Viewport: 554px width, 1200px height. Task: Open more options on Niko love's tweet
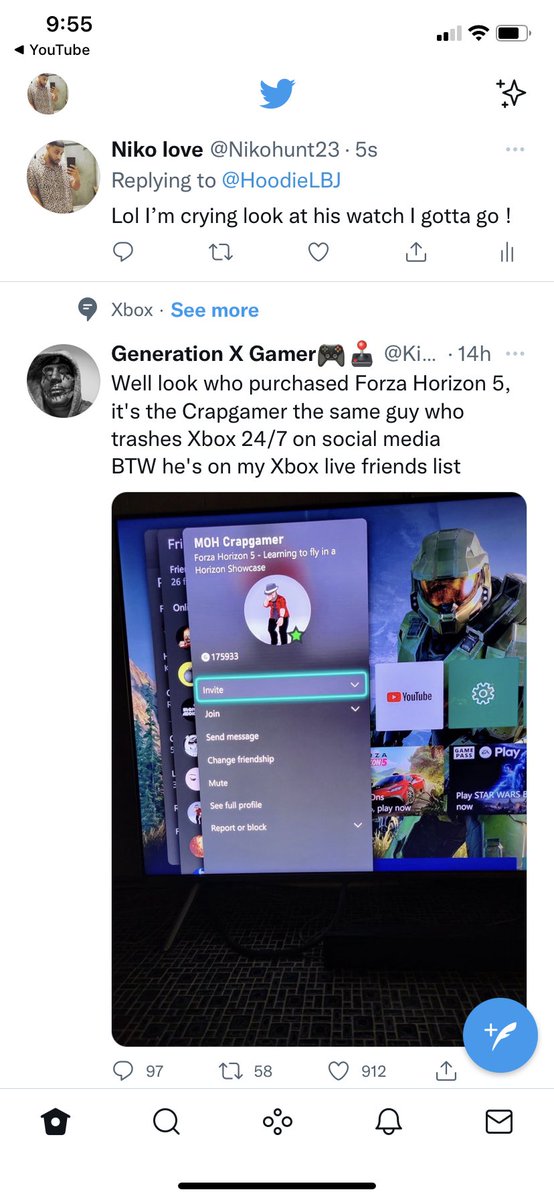coord(515,150)
